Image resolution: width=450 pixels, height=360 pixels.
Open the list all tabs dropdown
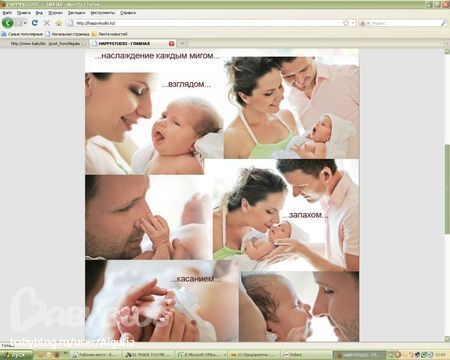[447, 44]
